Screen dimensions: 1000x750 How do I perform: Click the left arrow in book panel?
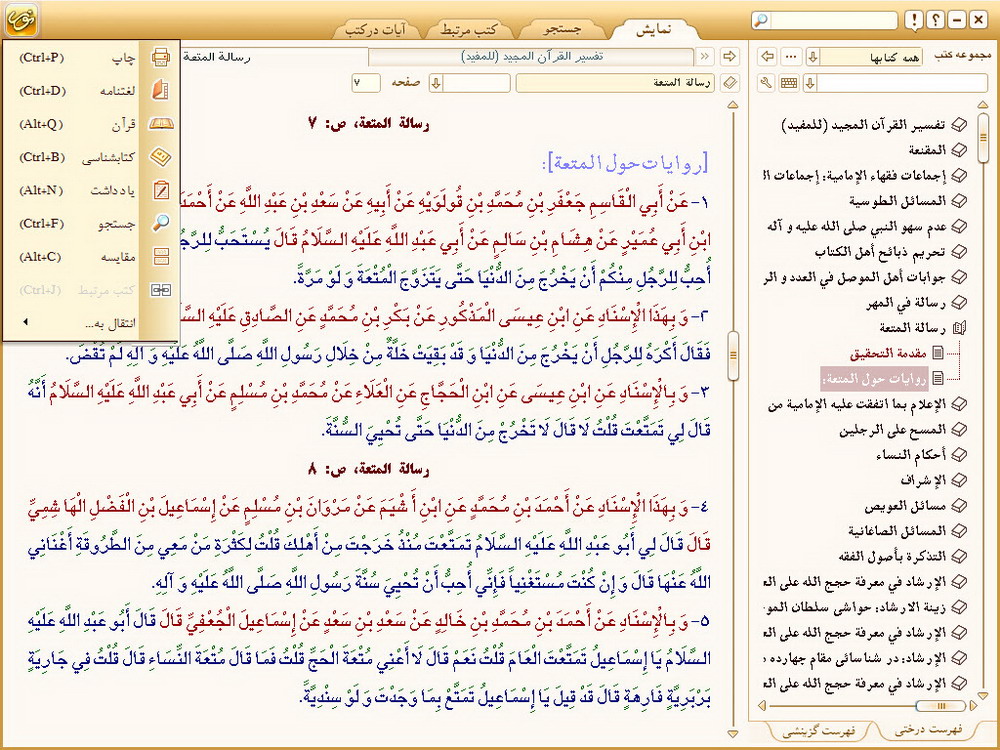(768, 56)
